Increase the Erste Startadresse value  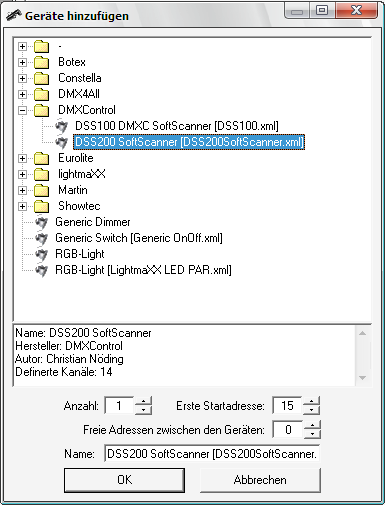(312, 401)
